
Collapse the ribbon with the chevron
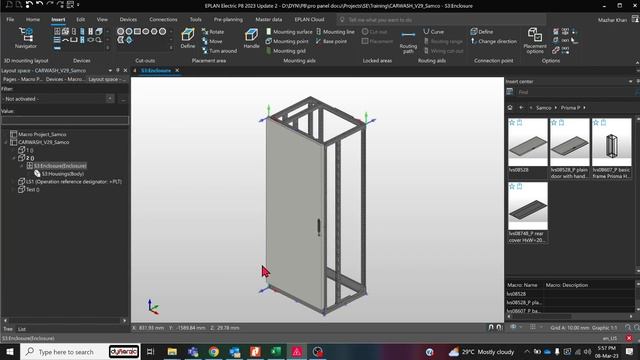pyautogui.click(x=637, y=62)
